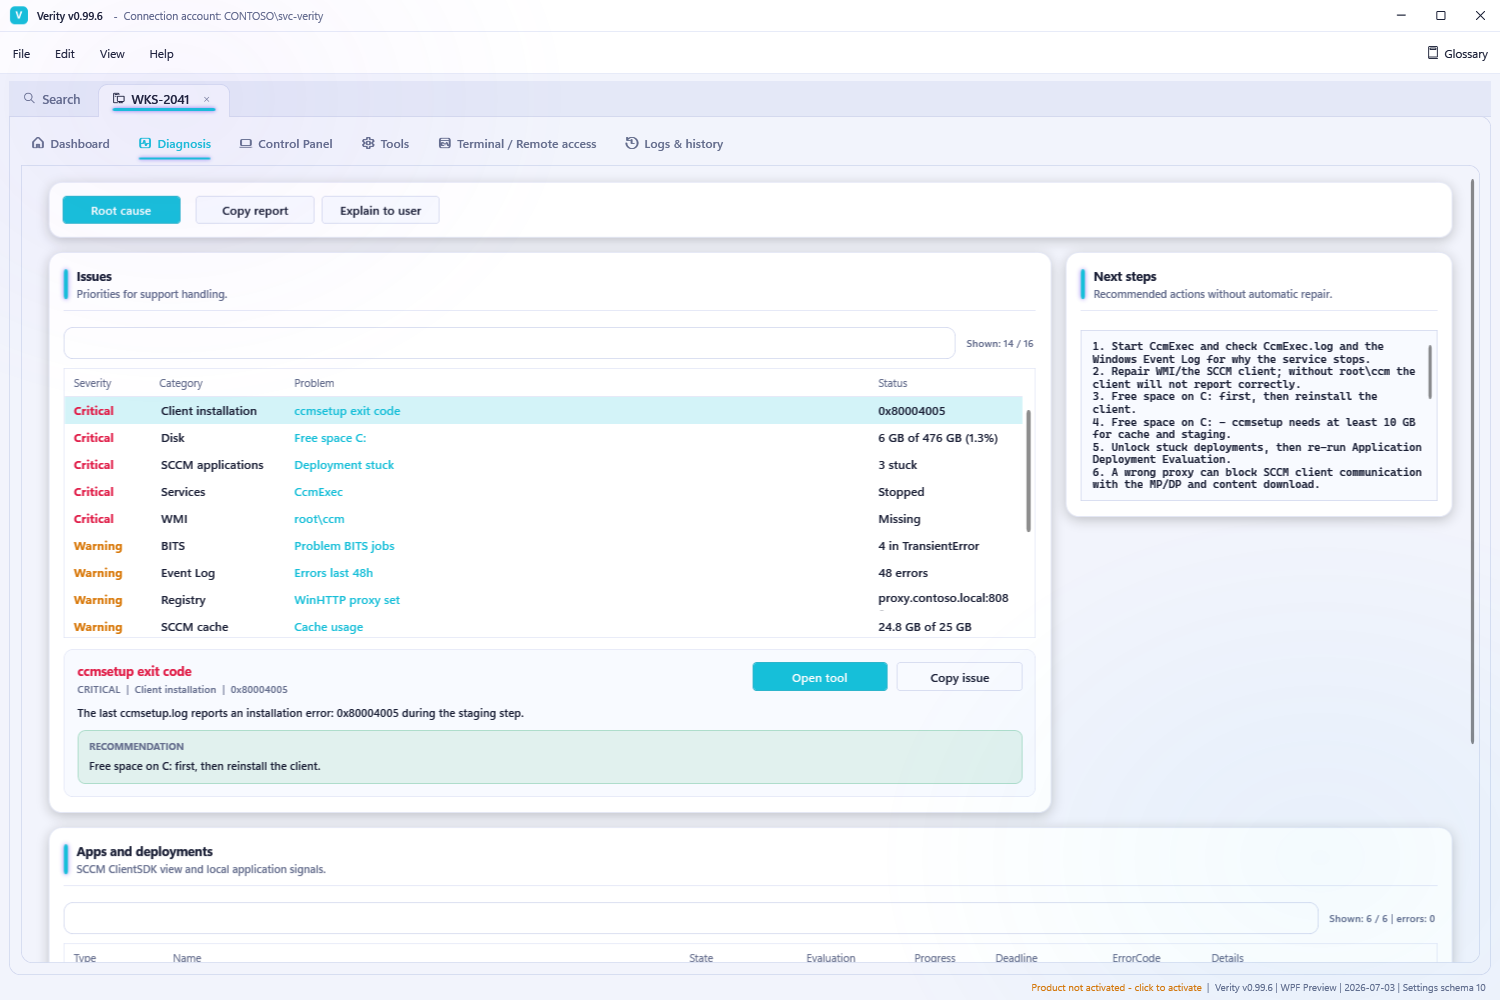This screenshot has width=1500, height=1000.
Task: Open the View menu
Action: (x=112, y=54)
